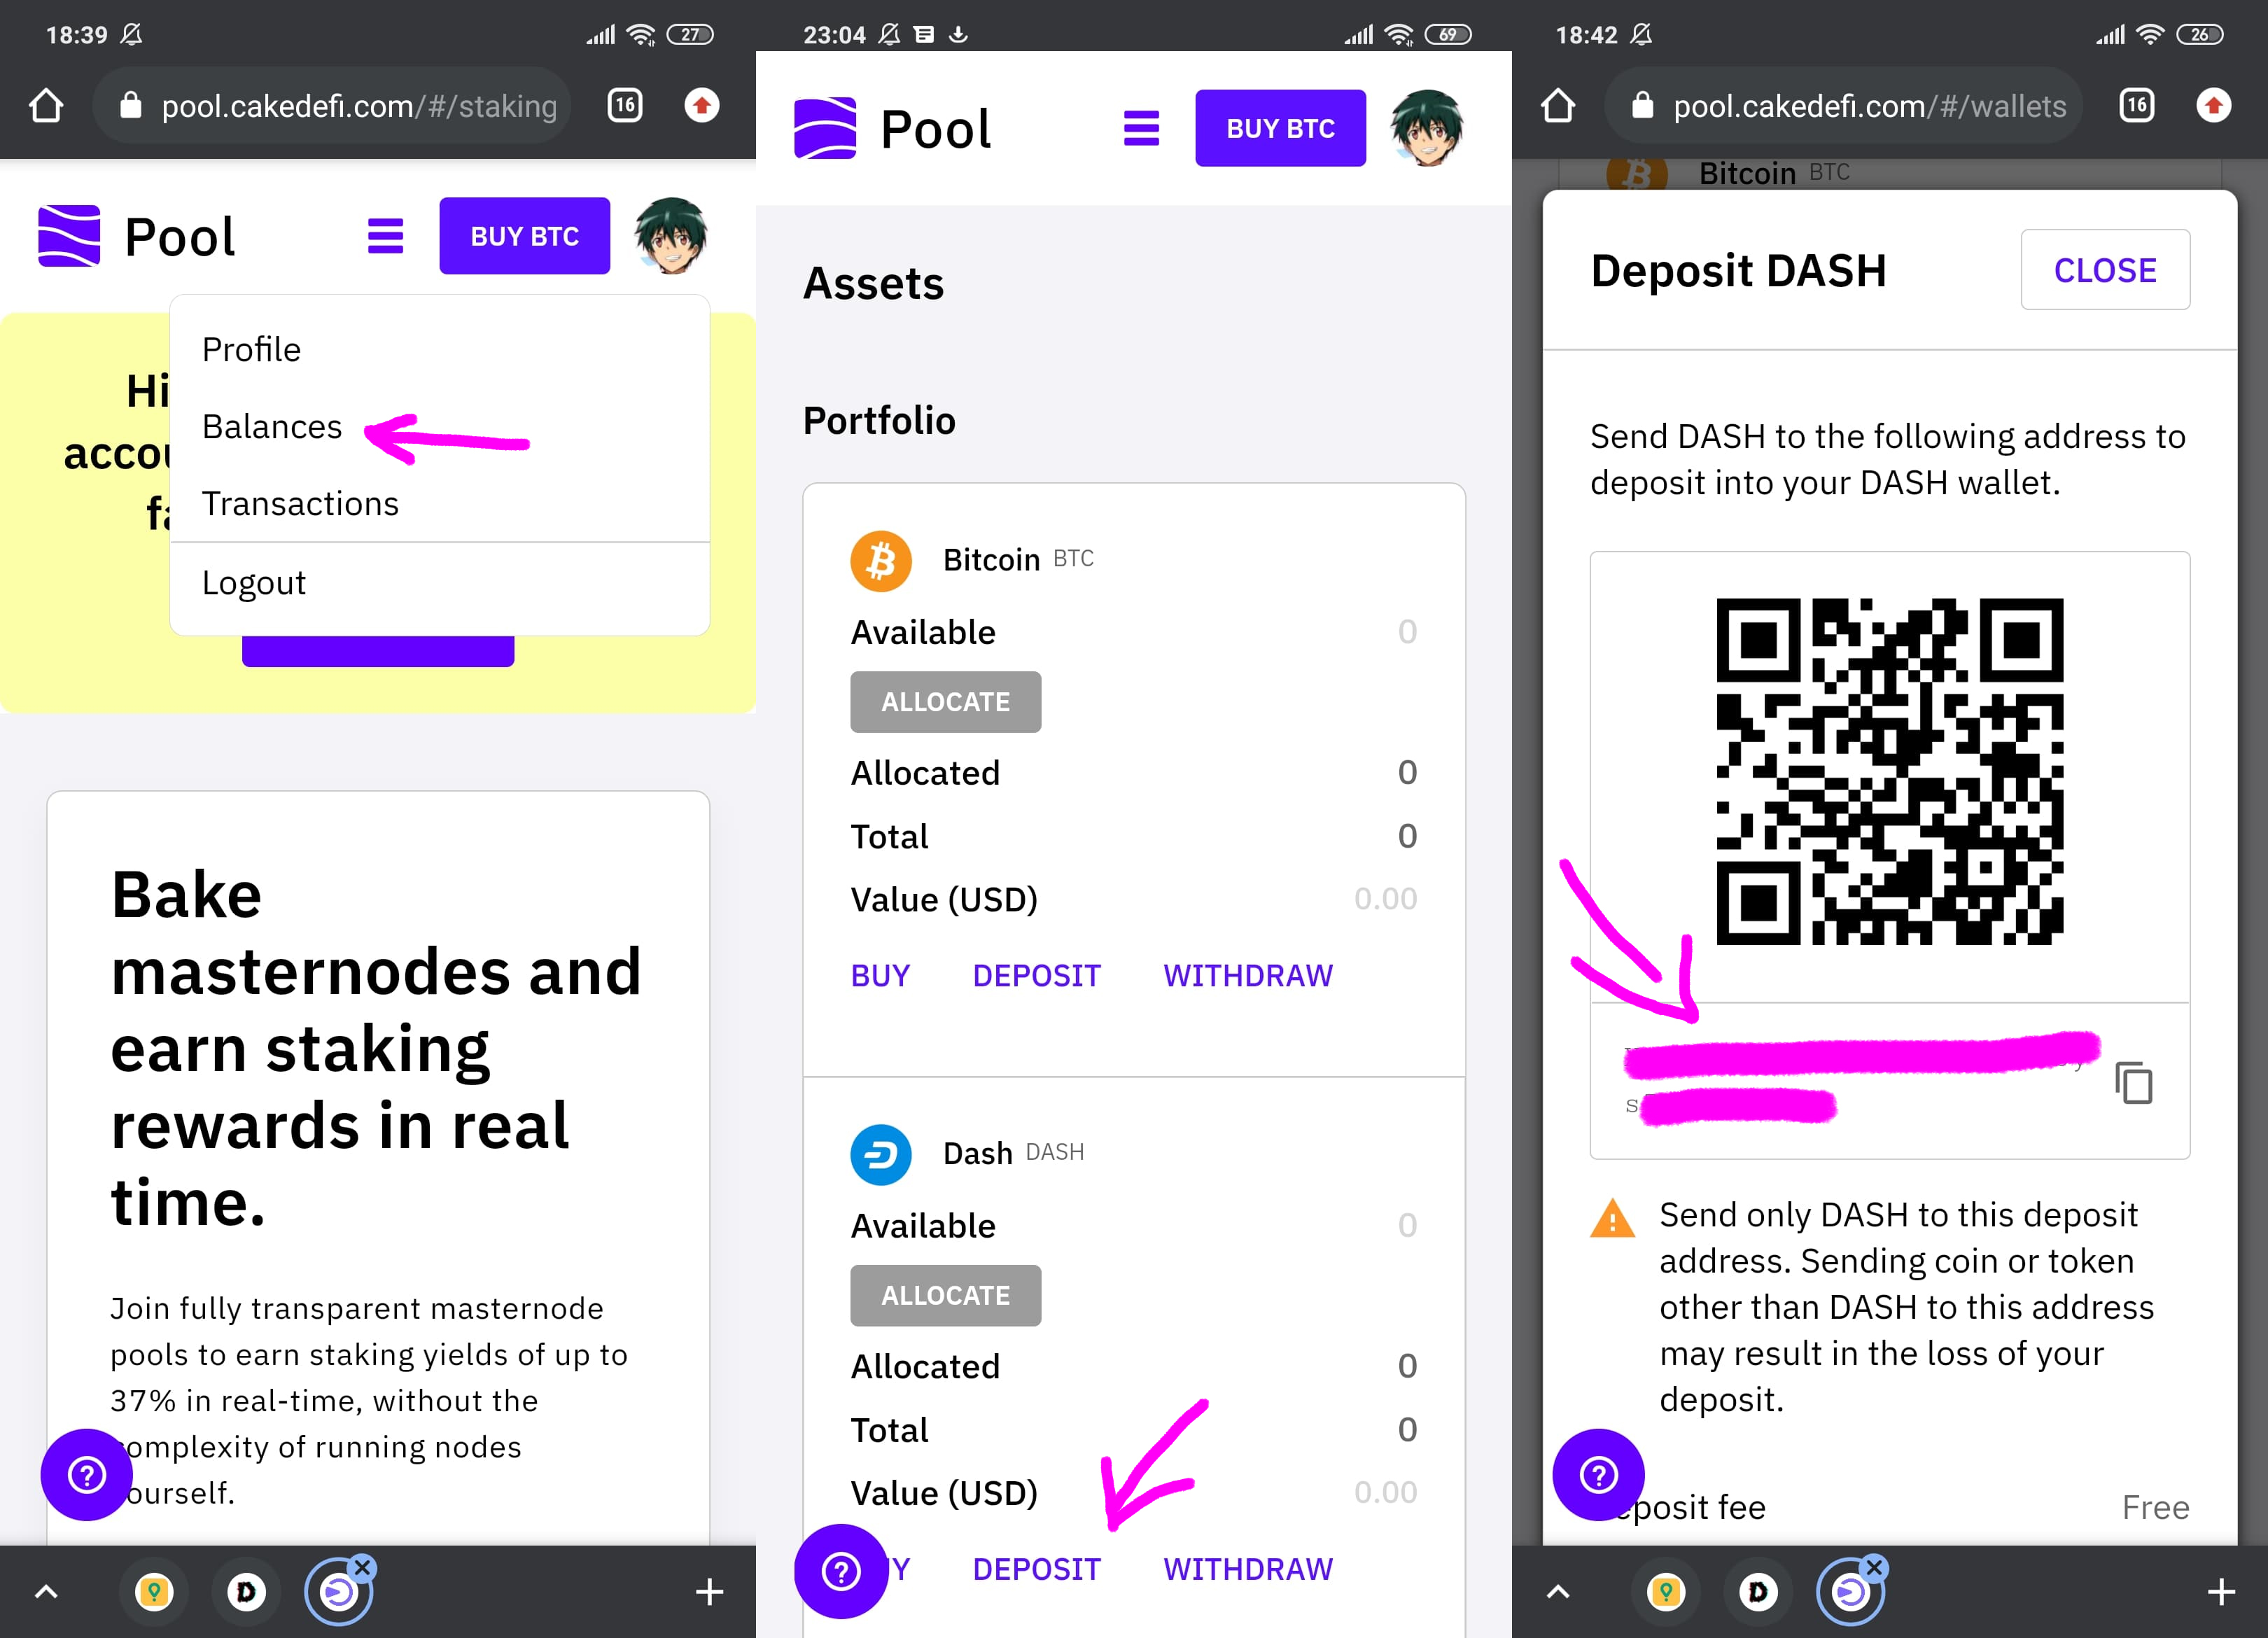Click the help chat bubble in the left screenshot
Viewport: 2268px width, 1638px height.
tap(87, 1474)
